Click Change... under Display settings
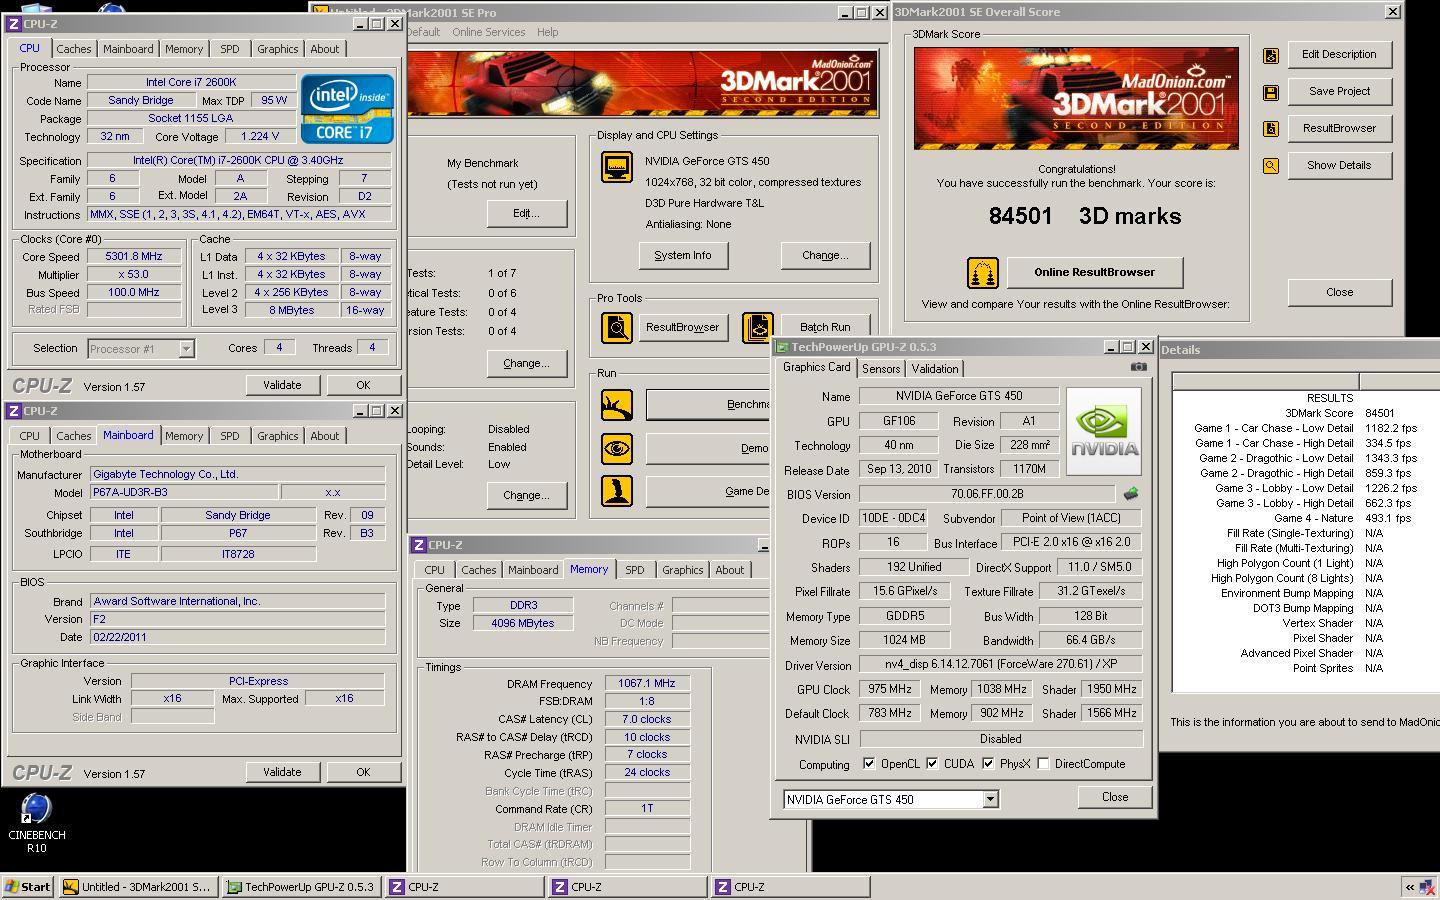 click(x=825, y=256)
